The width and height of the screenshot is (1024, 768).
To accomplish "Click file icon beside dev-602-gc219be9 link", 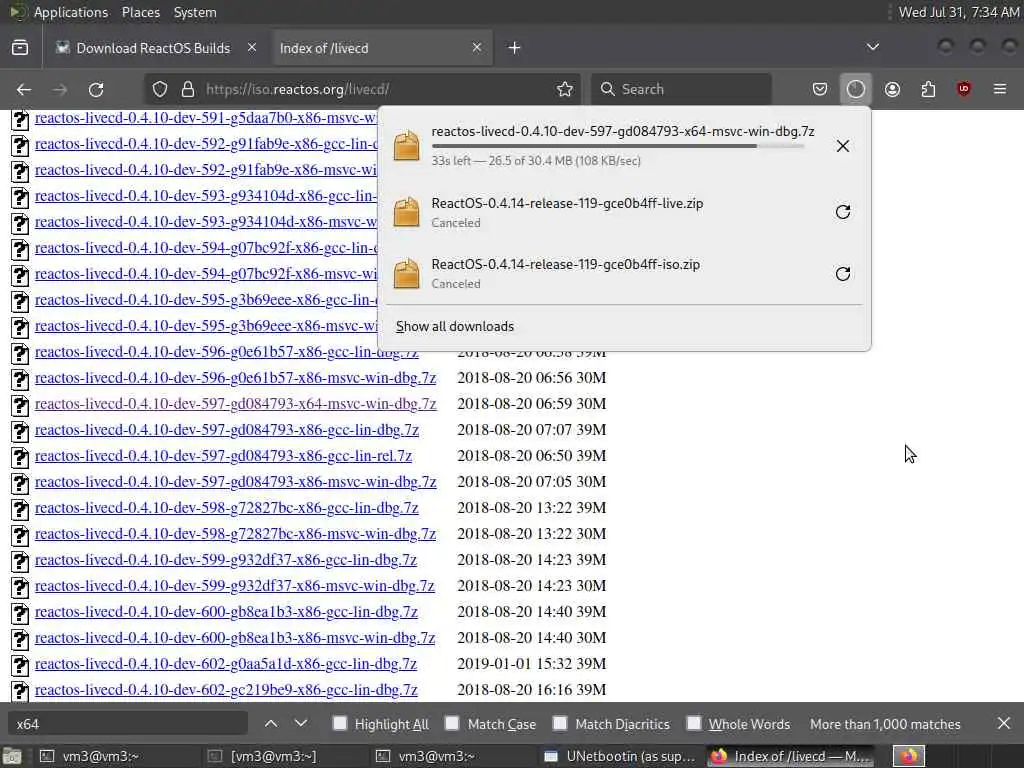I will click(20, 691).
